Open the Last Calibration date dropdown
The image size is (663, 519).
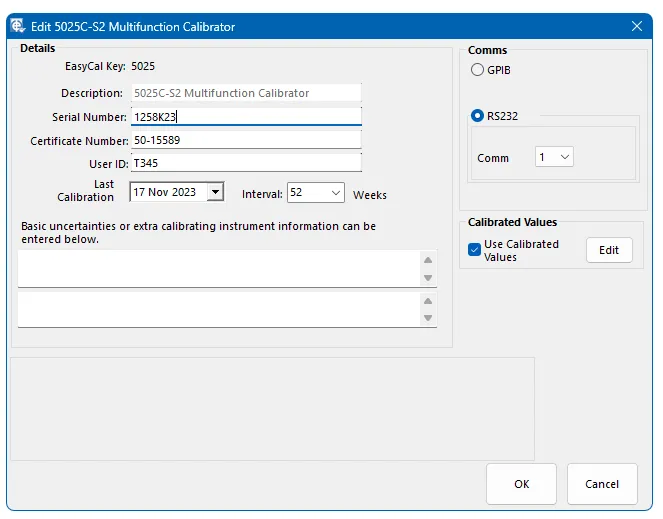tap(214, 193)
